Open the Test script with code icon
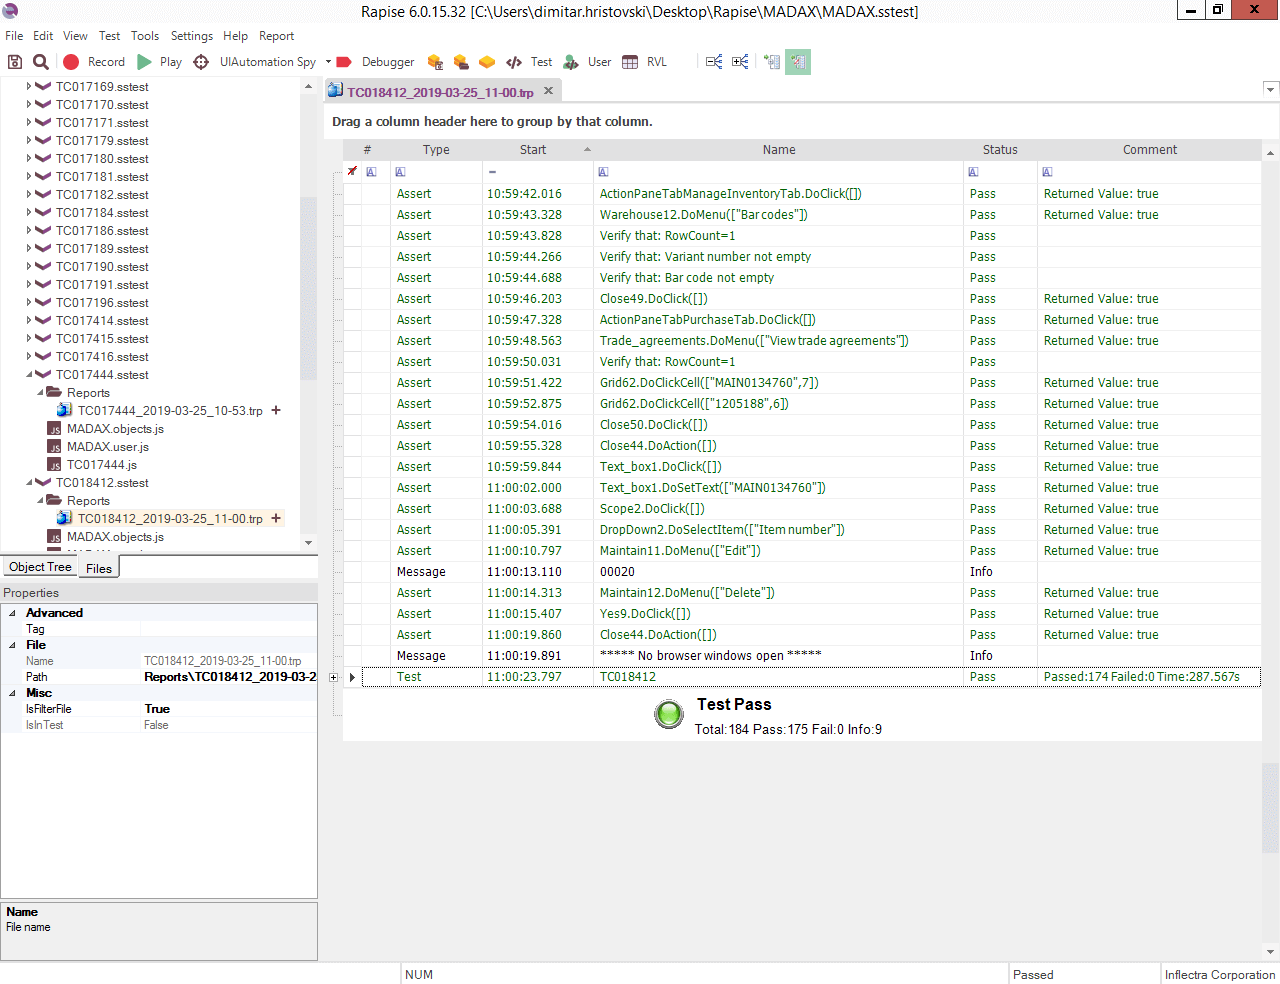Screen dimensions: 1280x984 coord(514,62)
